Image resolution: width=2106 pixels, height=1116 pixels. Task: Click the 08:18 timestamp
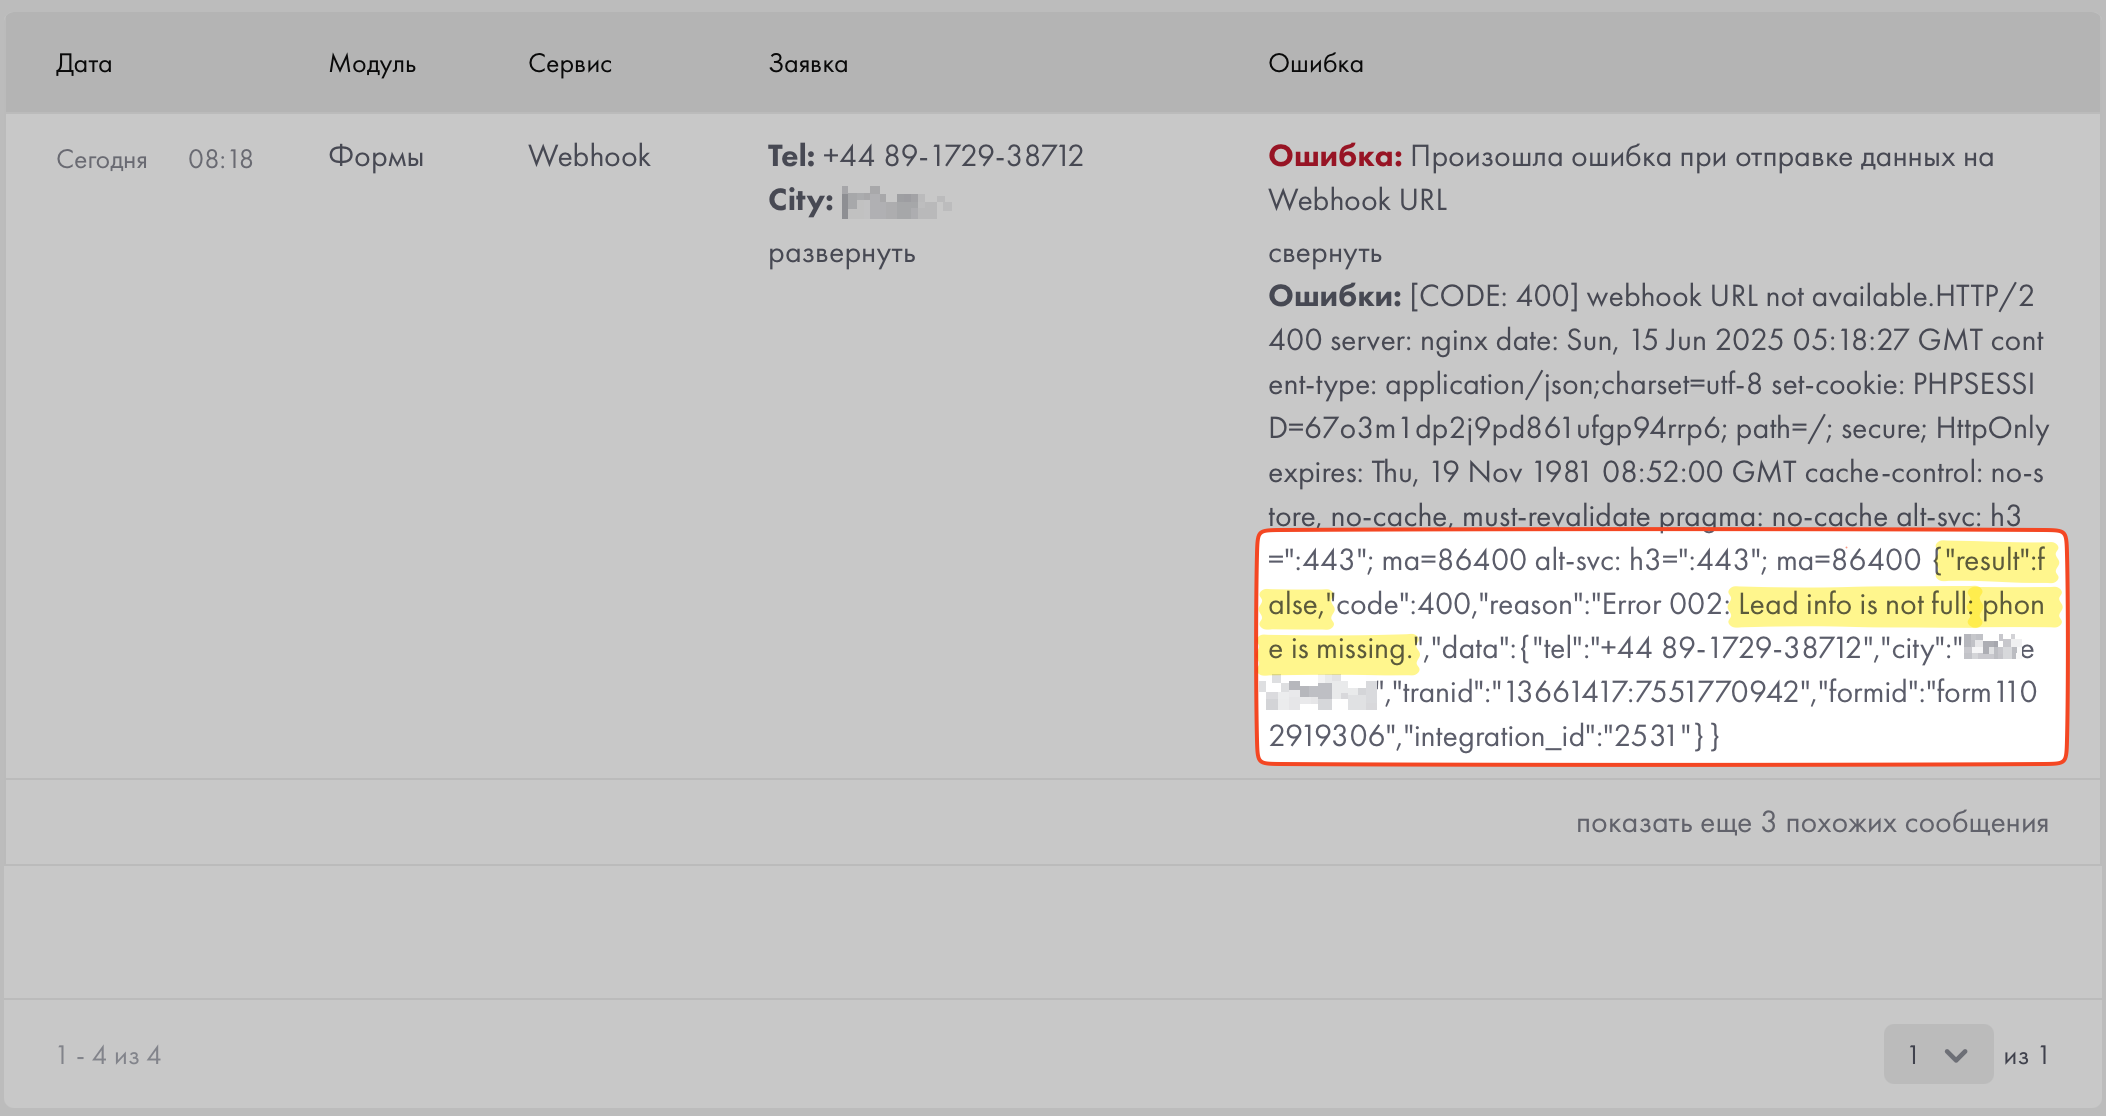[x=220, y=160]
